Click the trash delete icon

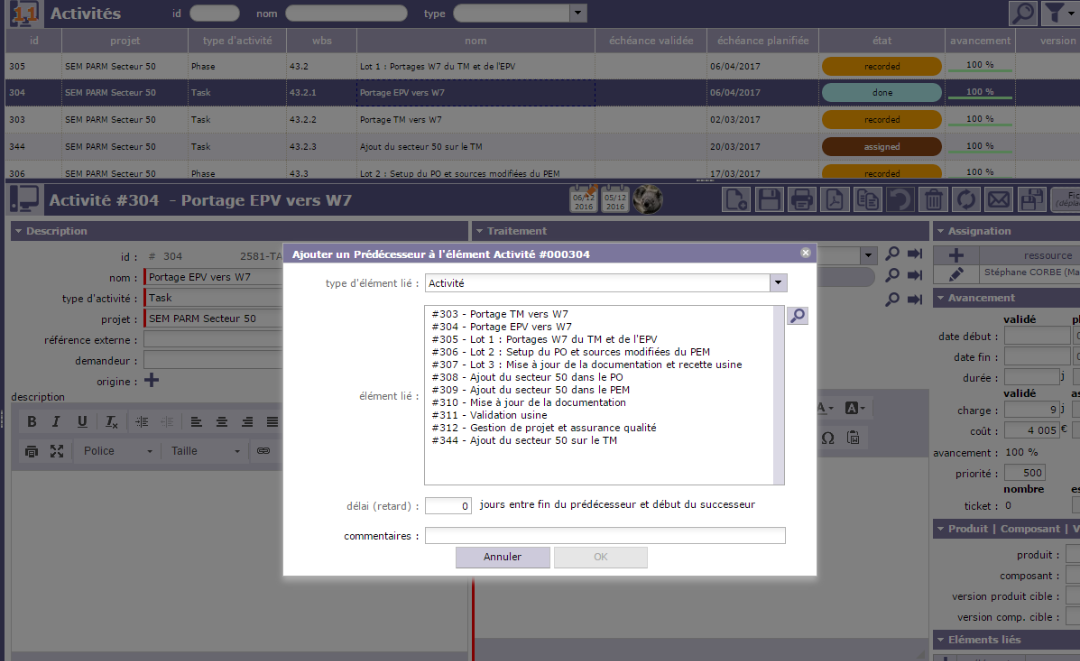pos(933,199)
